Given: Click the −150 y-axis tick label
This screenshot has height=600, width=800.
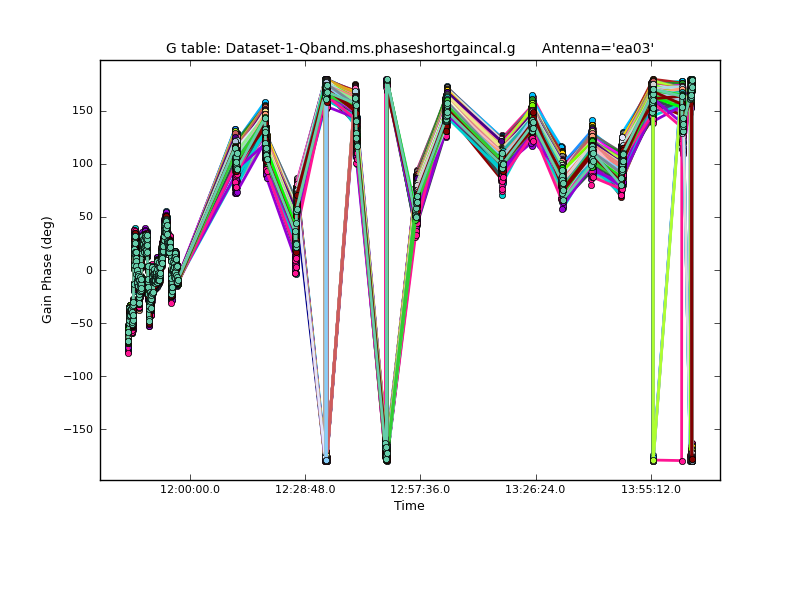Looking at the screenshot, I should (x=78, y=430).
